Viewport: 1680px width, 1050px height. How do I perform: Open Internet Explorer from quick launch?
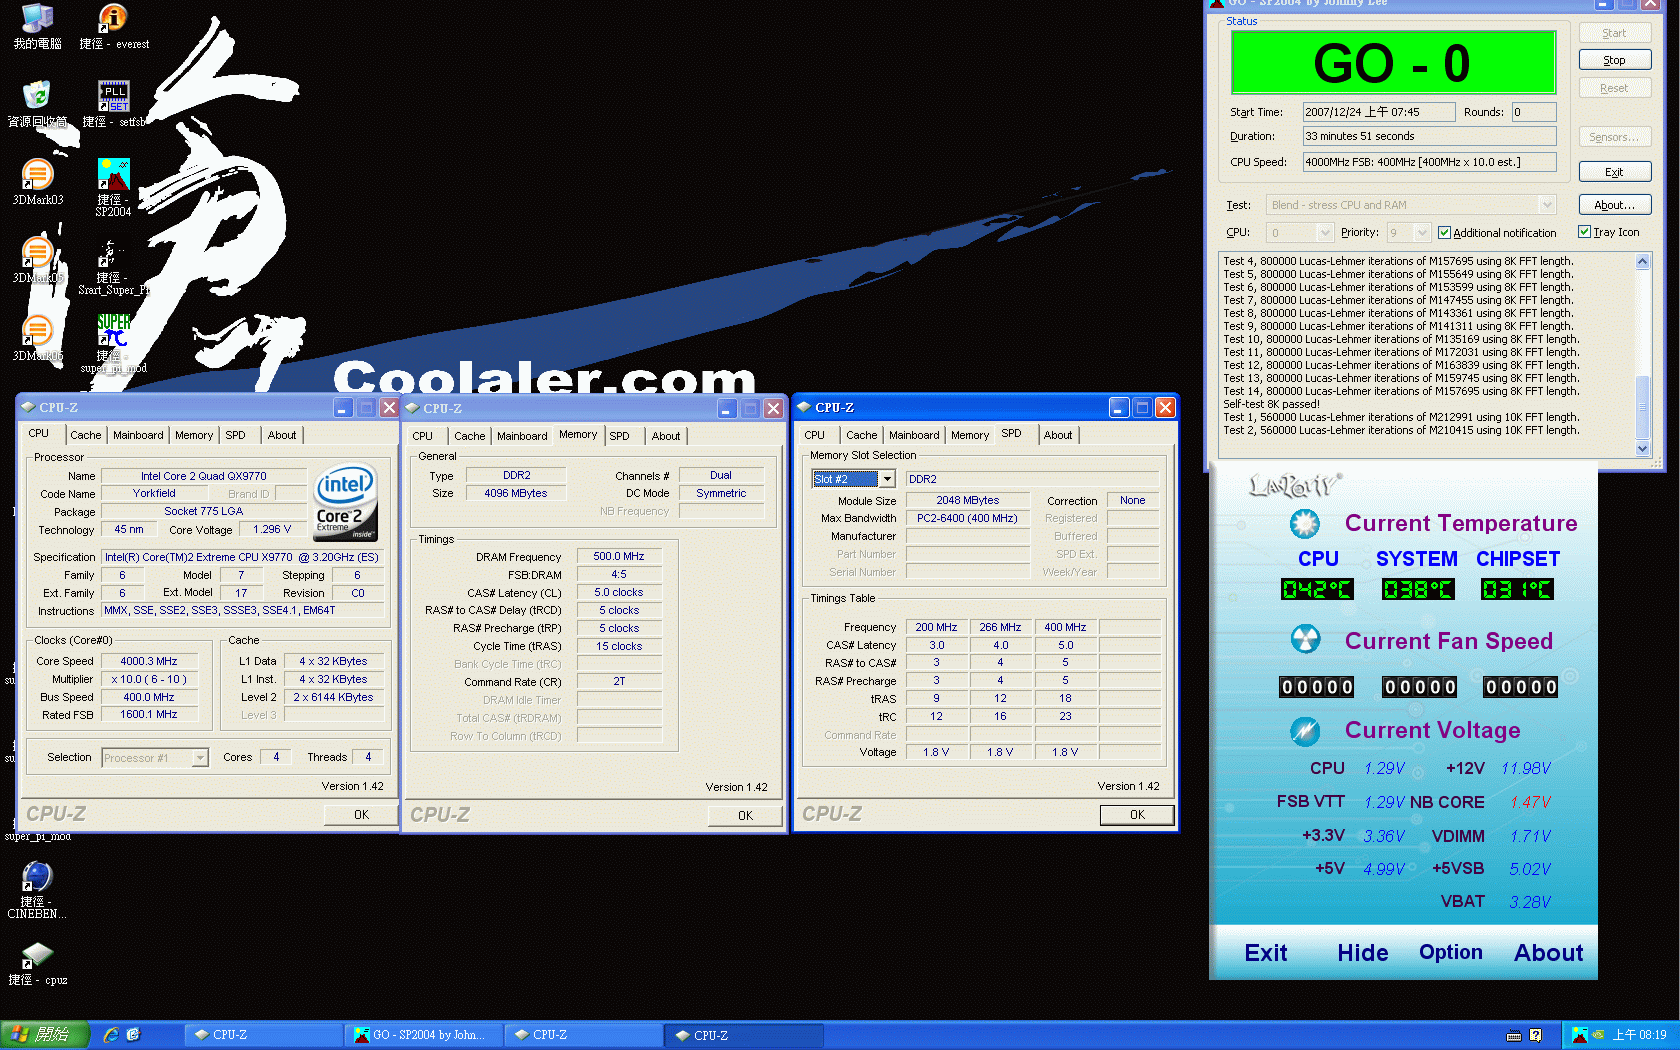(111, 1035)
